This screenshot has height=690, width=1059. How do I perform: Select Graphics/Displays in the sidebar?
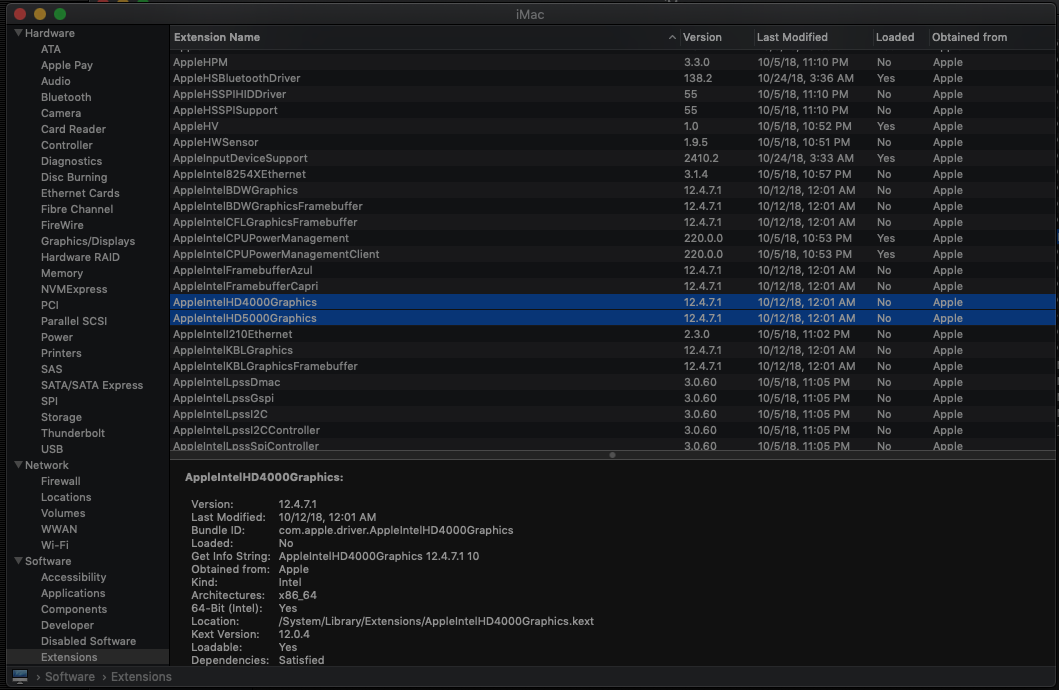(88, 241)
